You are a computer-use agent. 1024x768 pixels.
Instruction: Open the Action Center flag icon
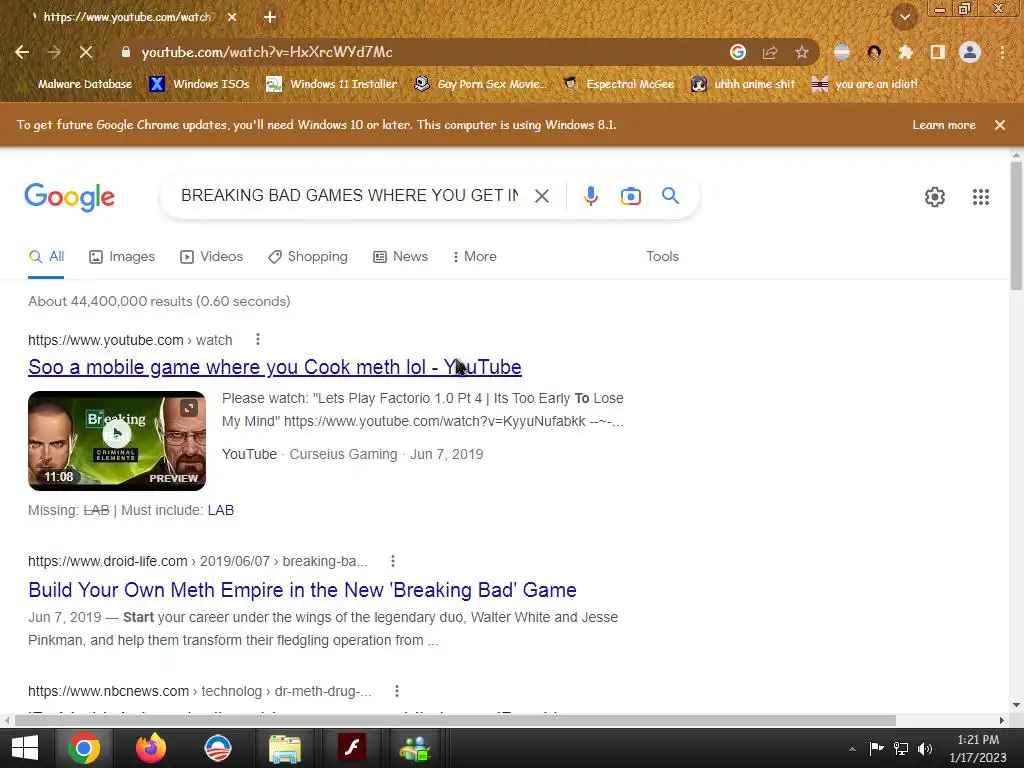click(876, 749)
